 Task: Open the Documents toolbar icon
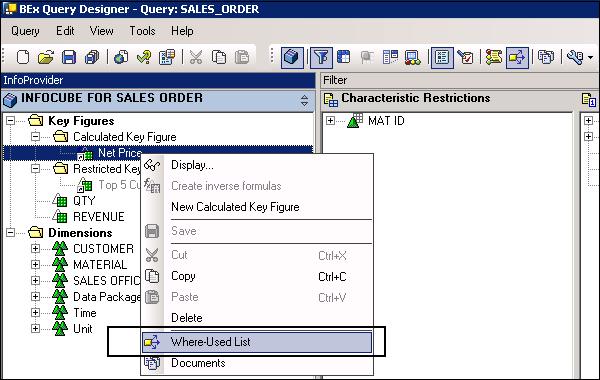(x=546, y=58)
